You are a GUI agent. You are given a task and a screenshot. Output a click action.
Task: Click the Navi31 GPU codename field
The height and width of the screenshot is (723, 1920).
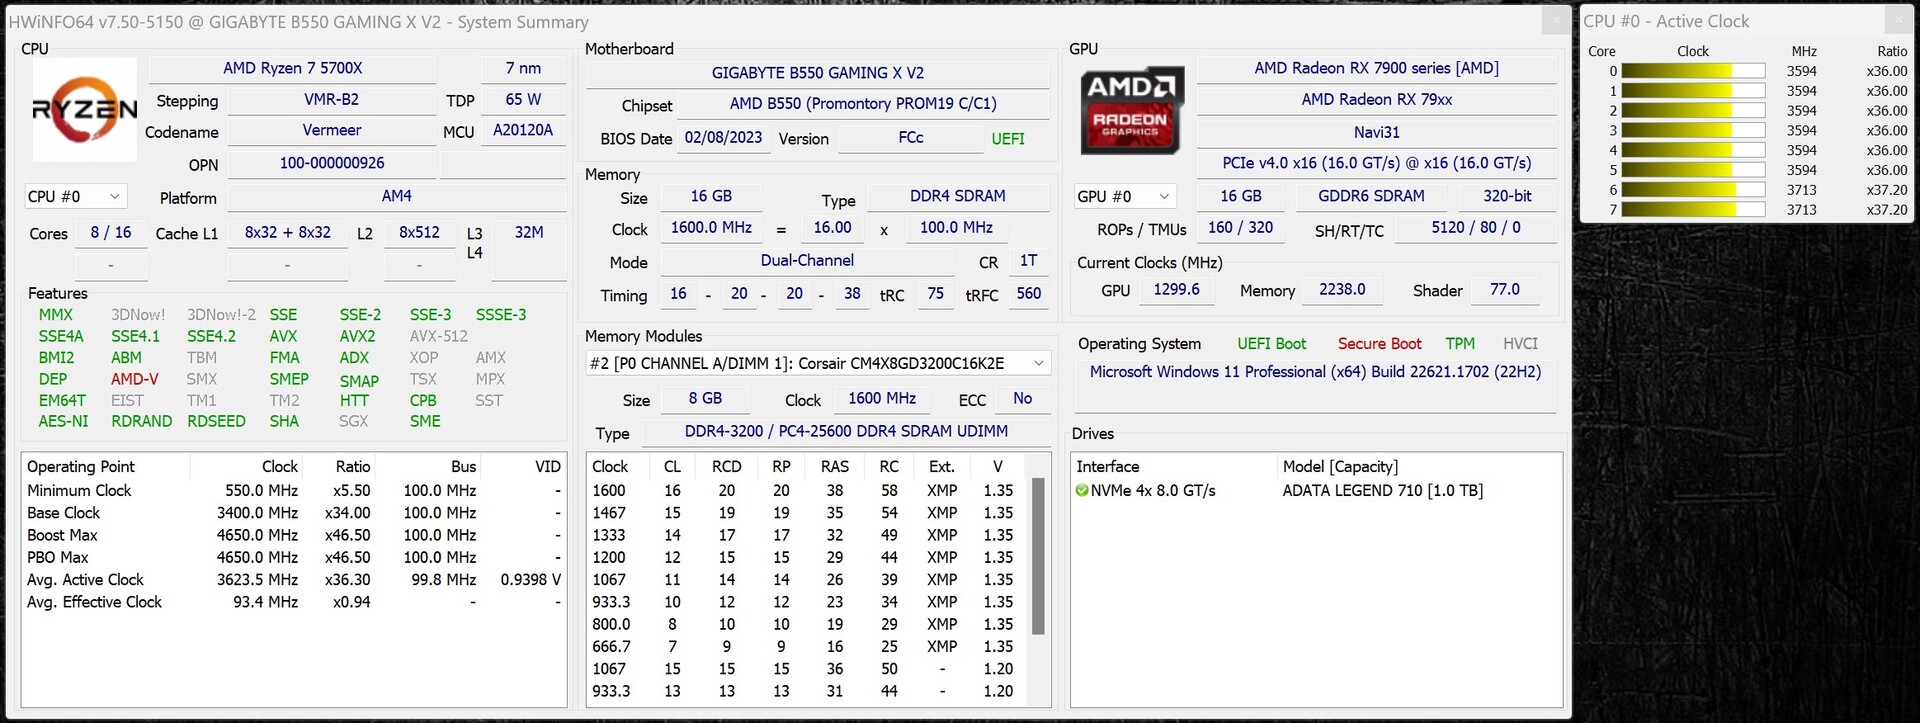[x=1377, y=132]
